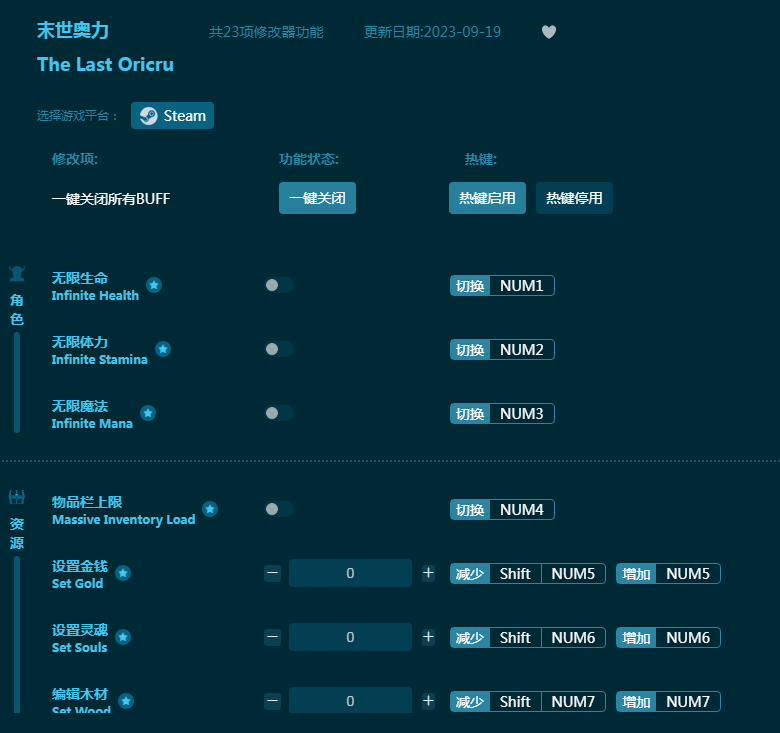Click star icon beside Set Wood
The width and height of the screenshot is (780, 733).
pos(126,701)
